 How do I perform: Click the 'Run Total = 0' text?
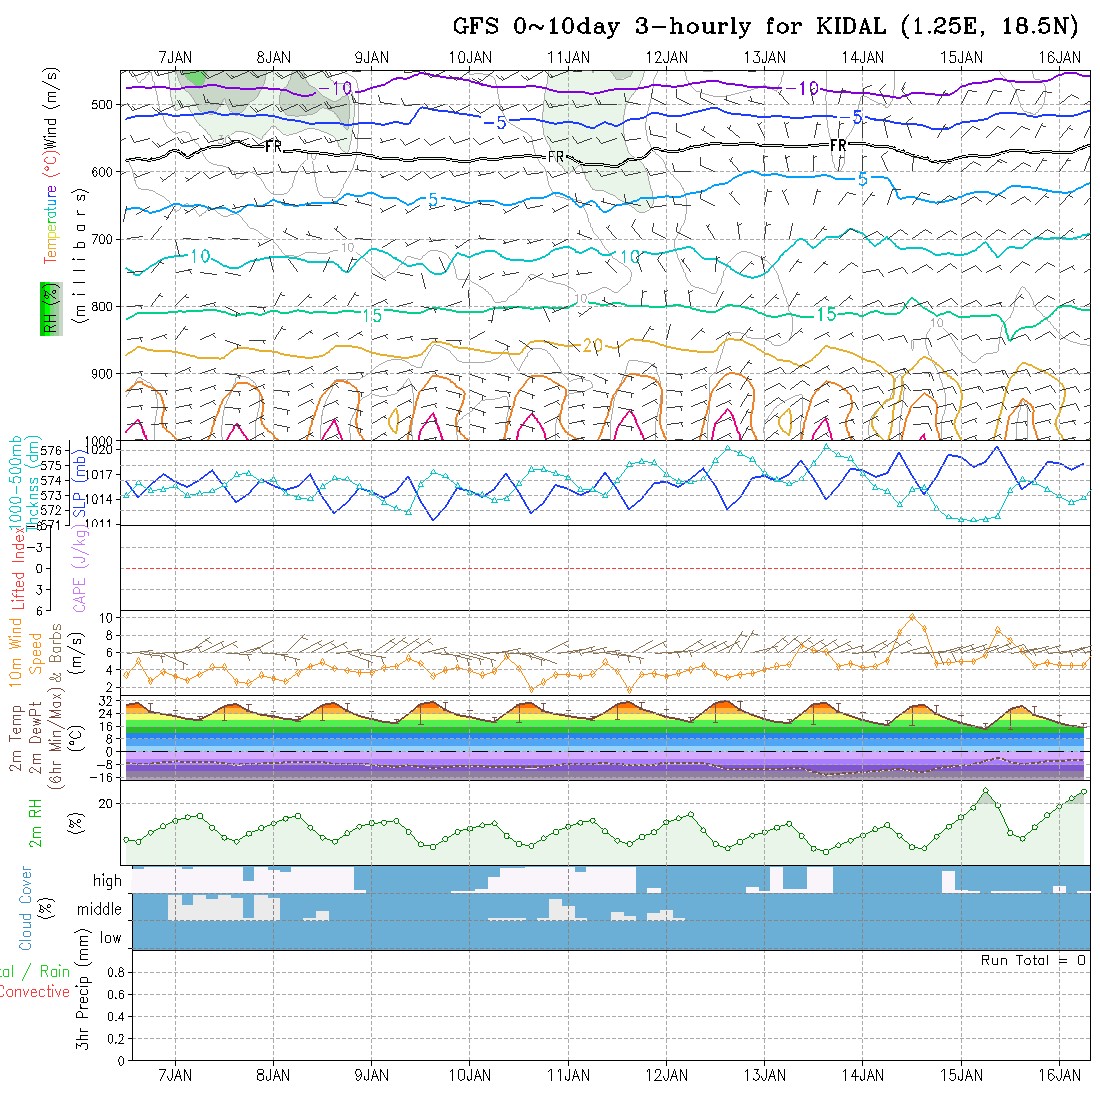pos(1033,960)
